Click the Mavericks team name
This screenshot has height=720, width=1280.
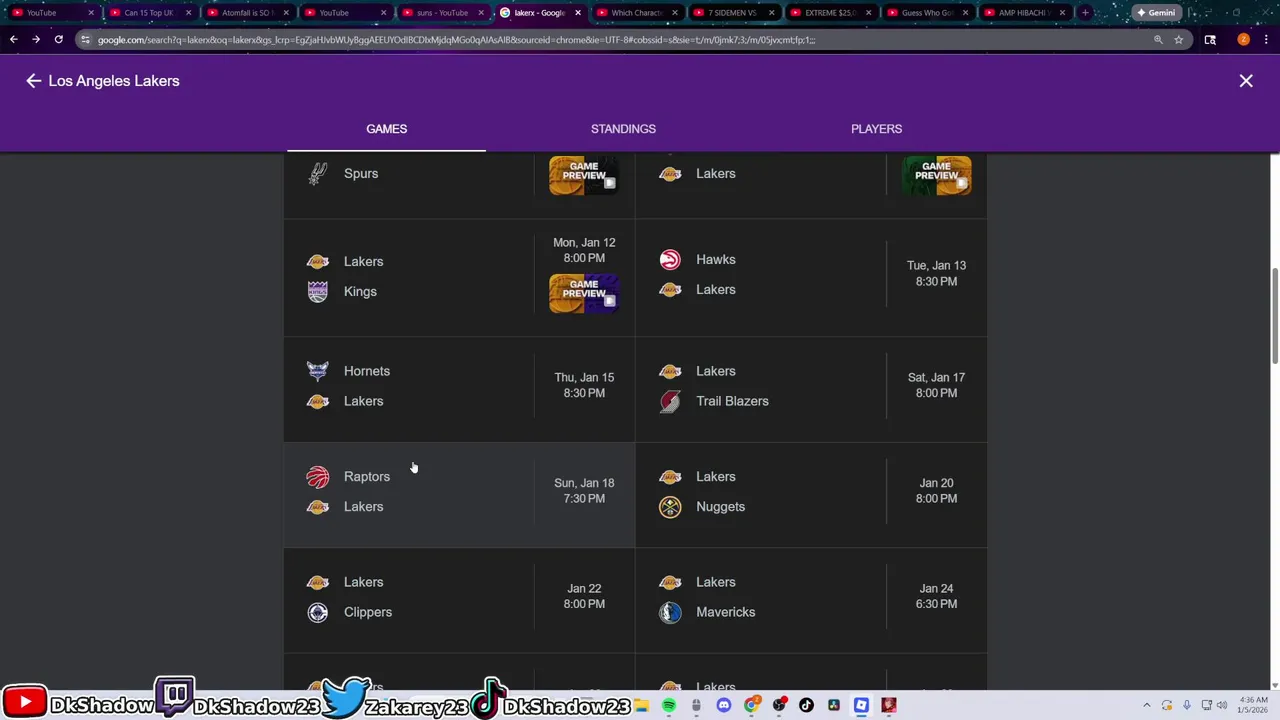[x=725, y=612]
